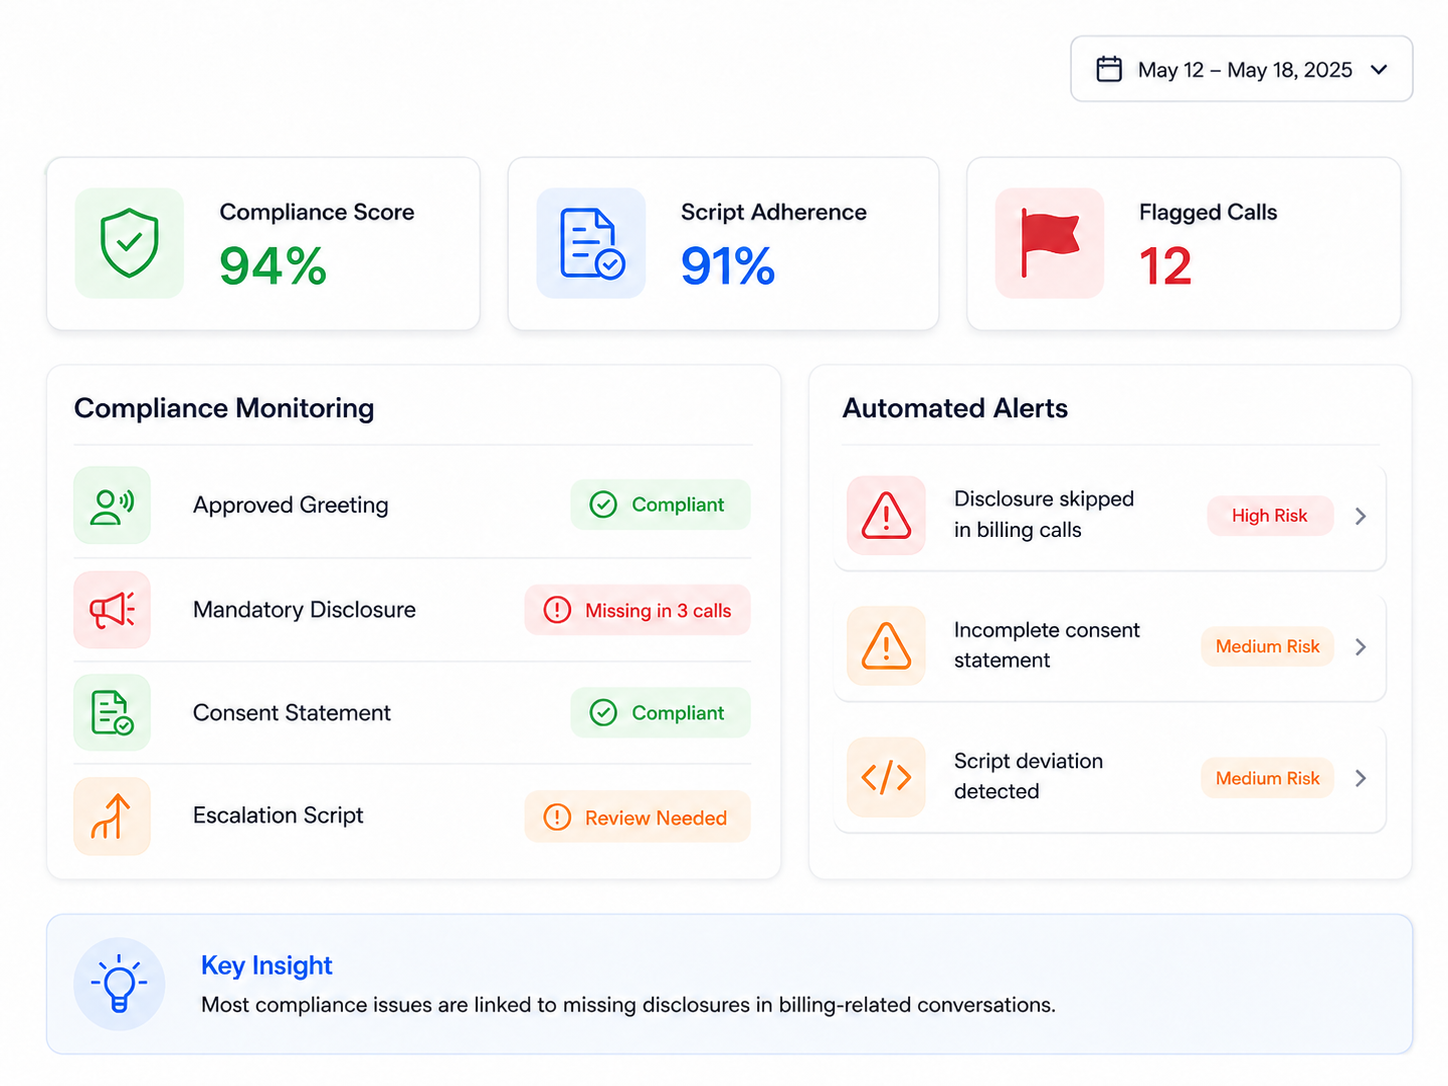Open the May 12 – May 18 date dropdown

[1241, 69]
